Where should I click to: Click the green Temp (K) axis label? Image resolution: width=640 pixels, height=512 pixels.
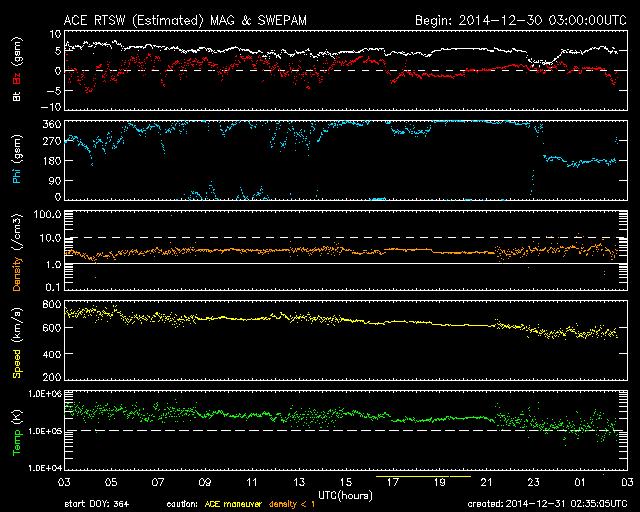17,429
